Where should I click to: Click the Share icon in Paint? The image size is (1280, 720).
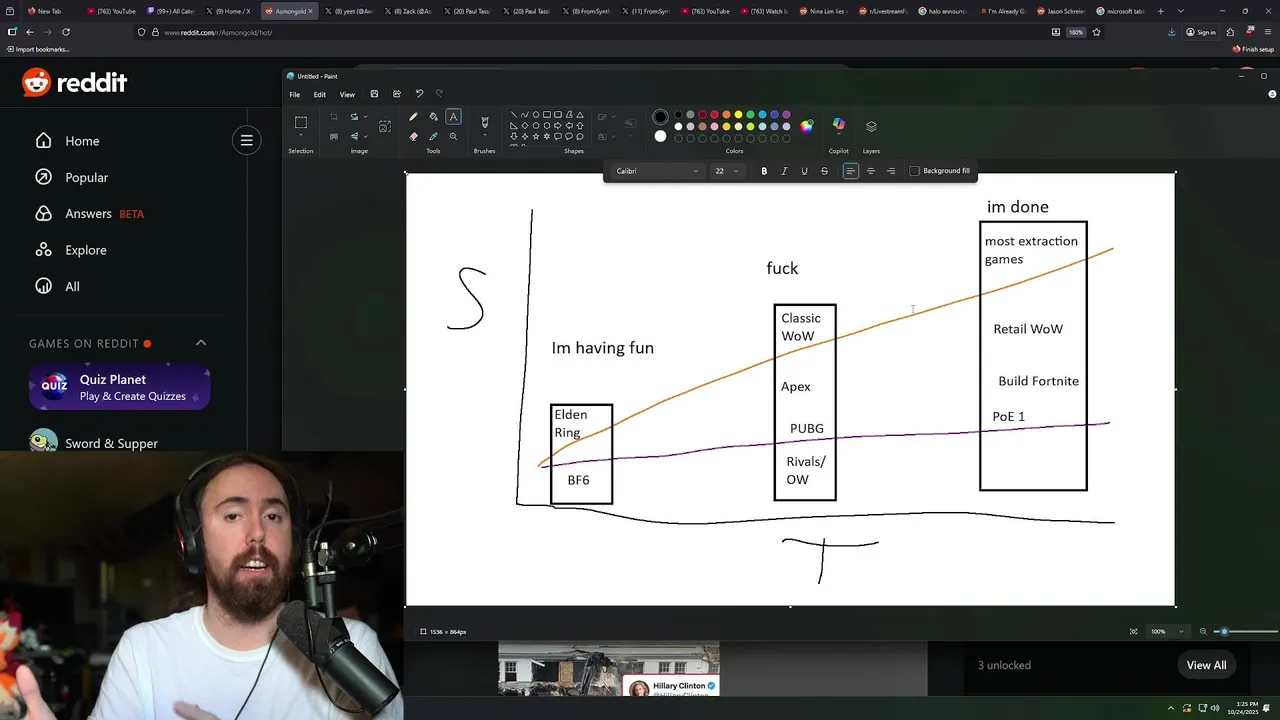[x=397, y=94]
